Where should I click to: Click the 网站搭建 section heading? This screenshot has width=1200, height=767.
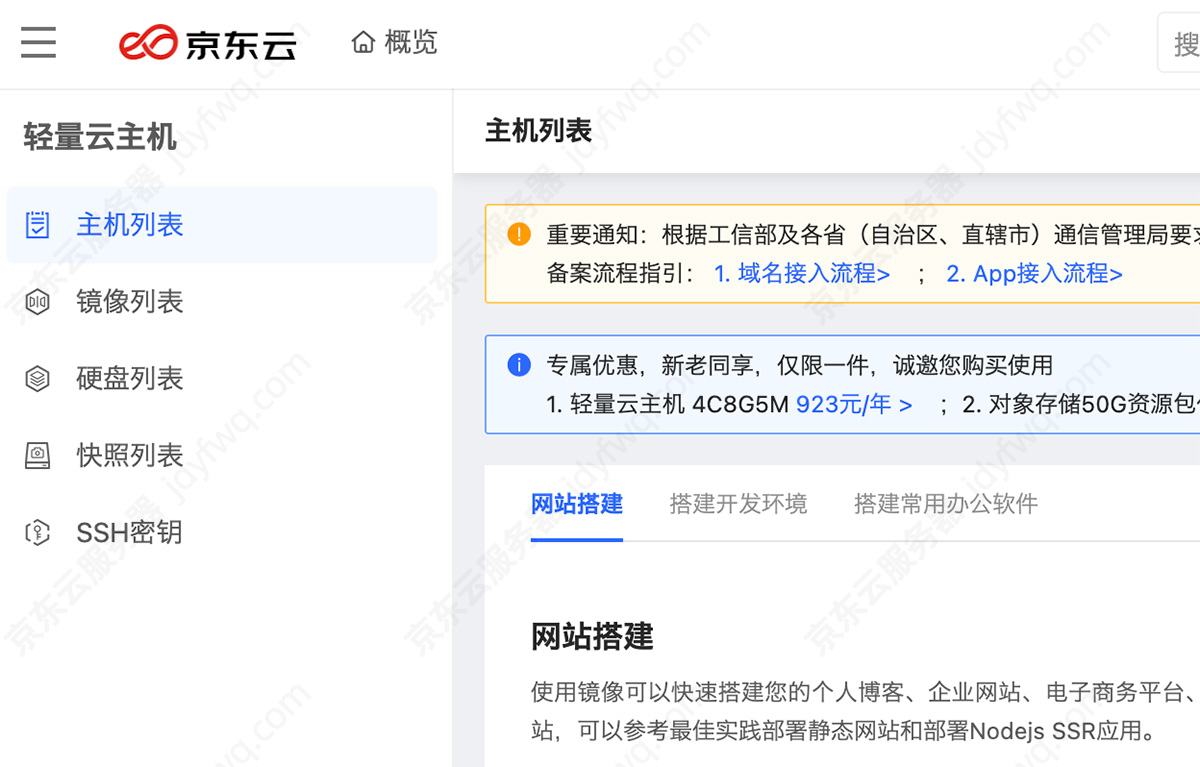(x=592, y=636)
